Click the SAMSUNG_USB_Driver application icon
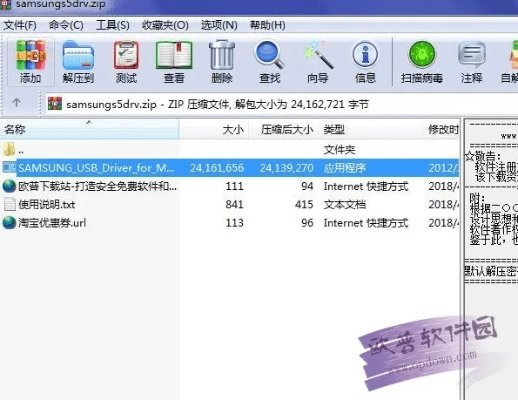The image size is (518, 400). [9, 168]
